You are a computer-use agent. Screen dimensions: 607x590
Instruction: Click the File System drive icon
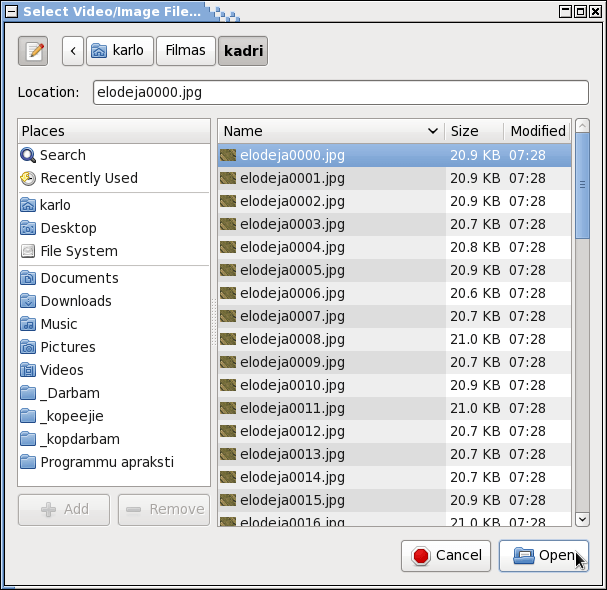point(28,251)
